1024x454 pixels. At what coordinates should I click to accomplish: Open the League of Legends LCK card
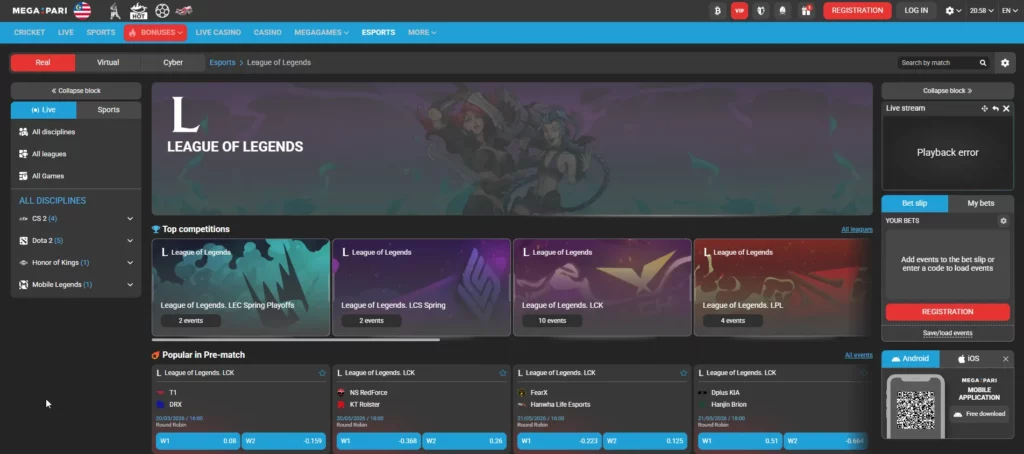602,287
